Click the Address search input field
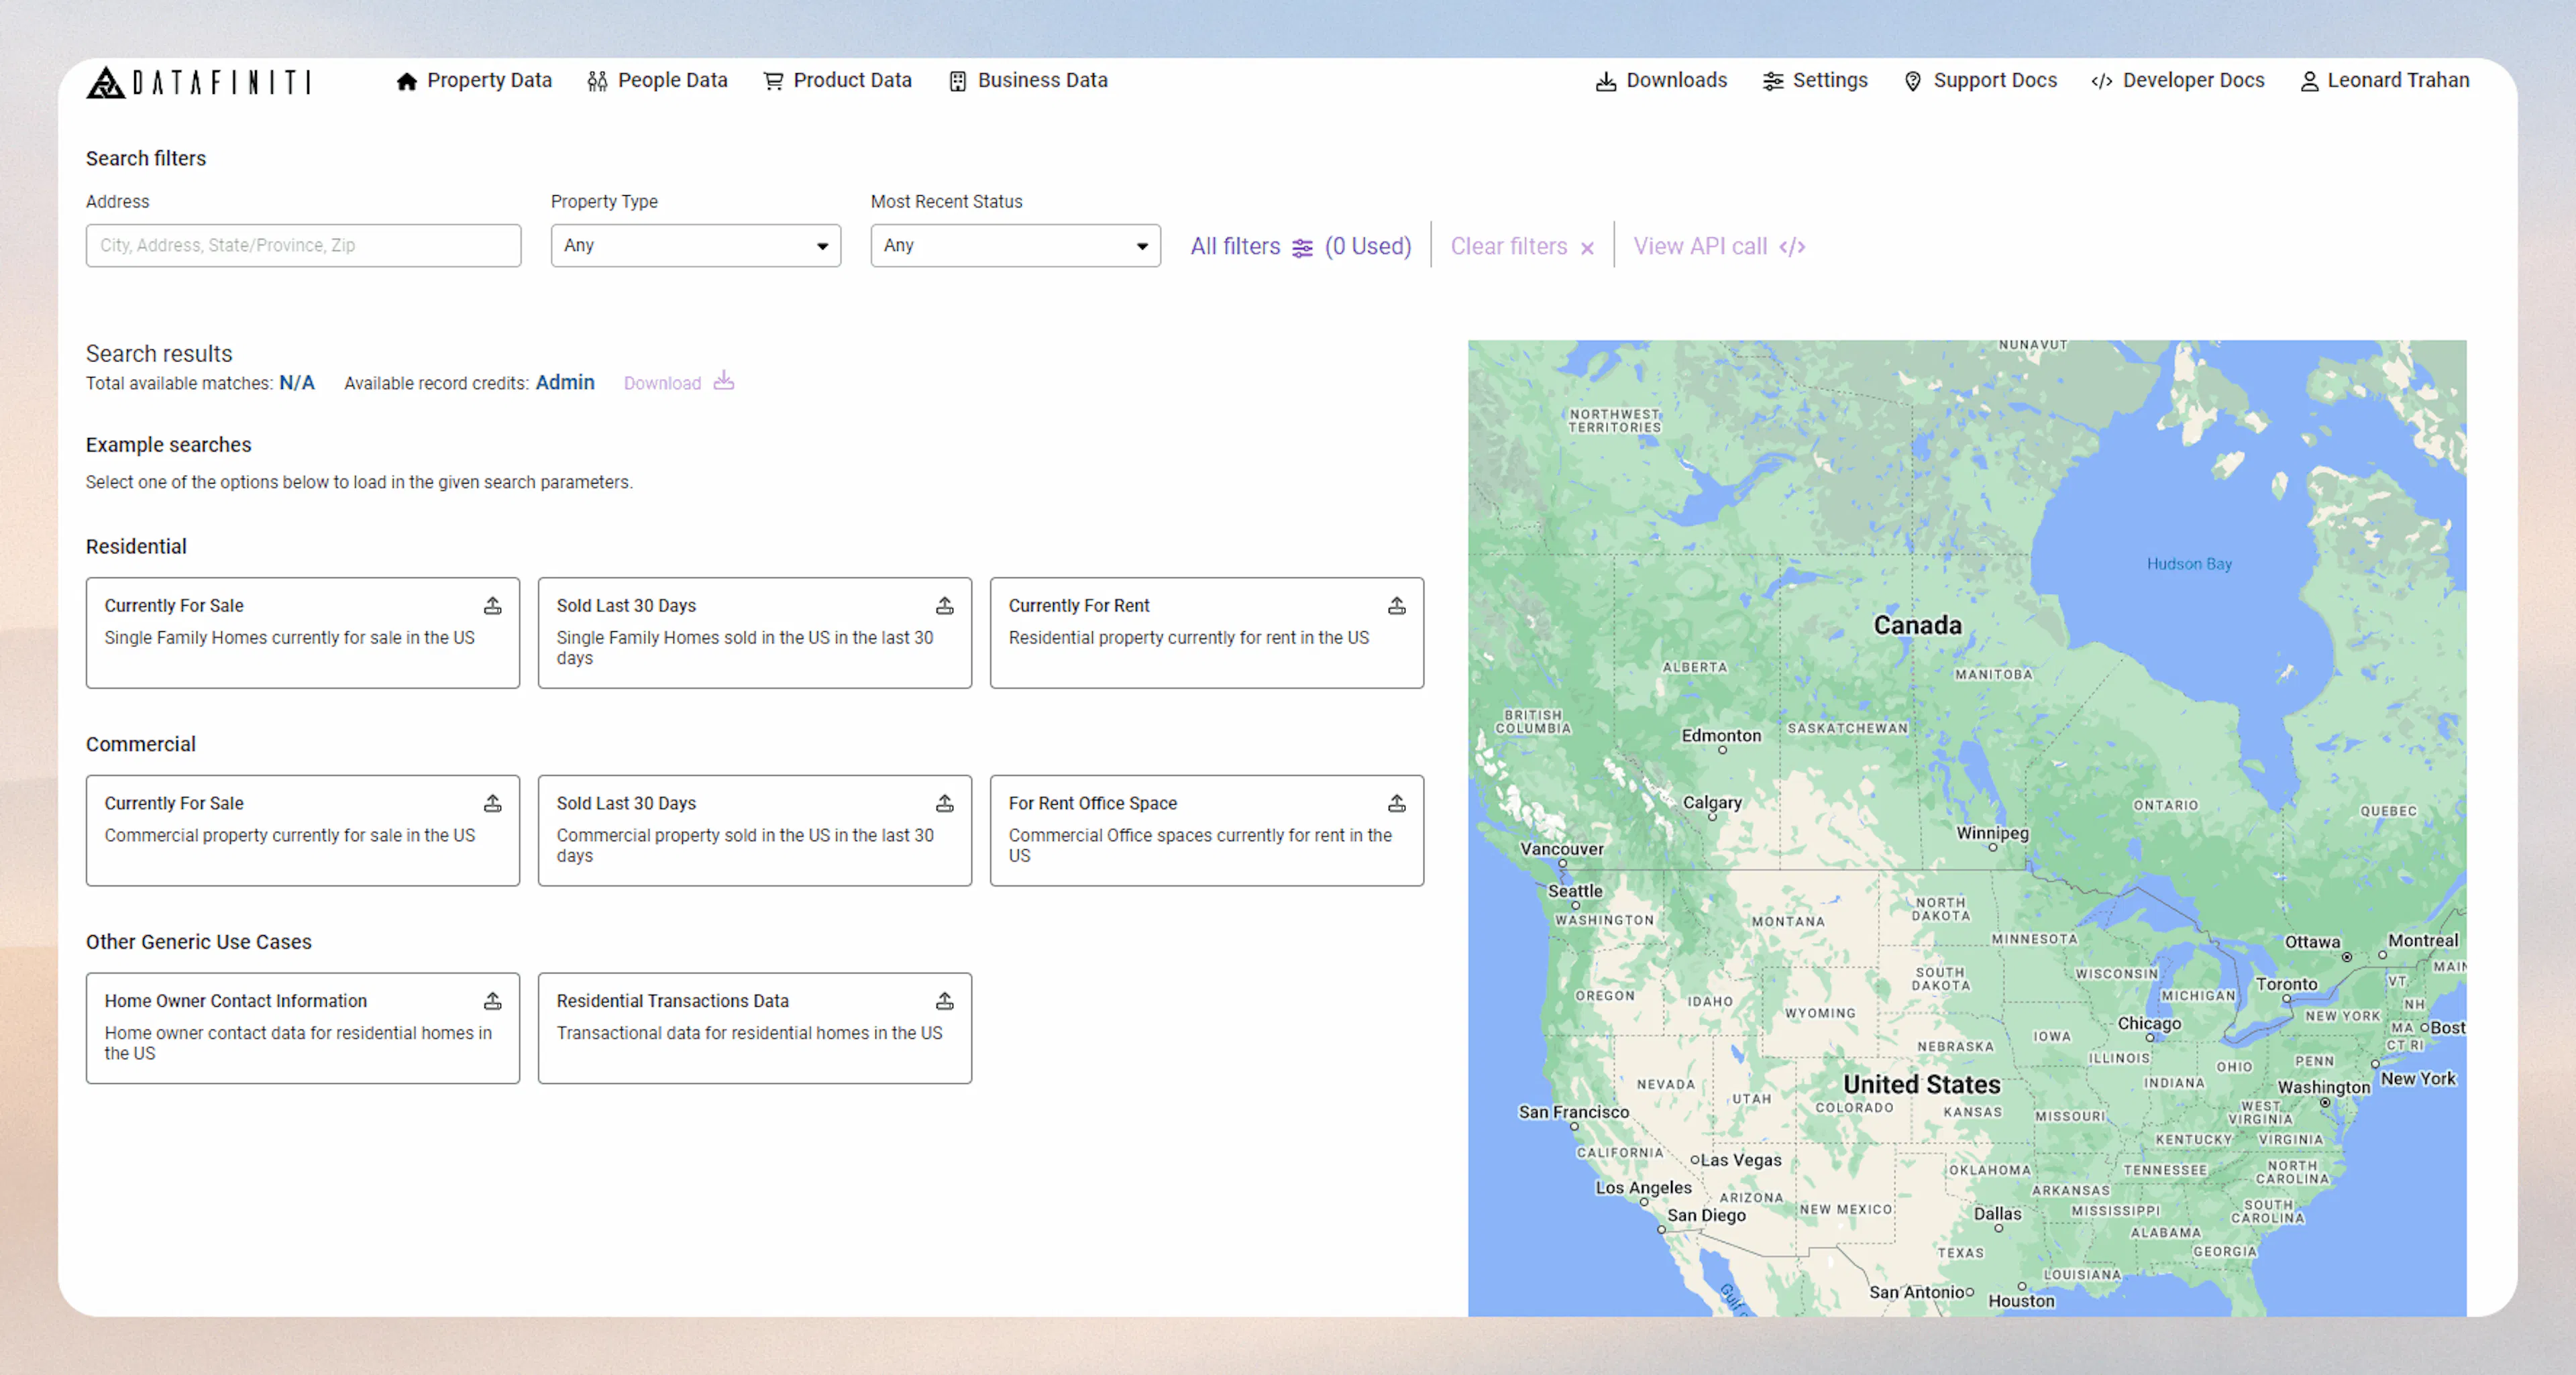This screenshot has height=1375, width=2576. click(x=303, y=245)
